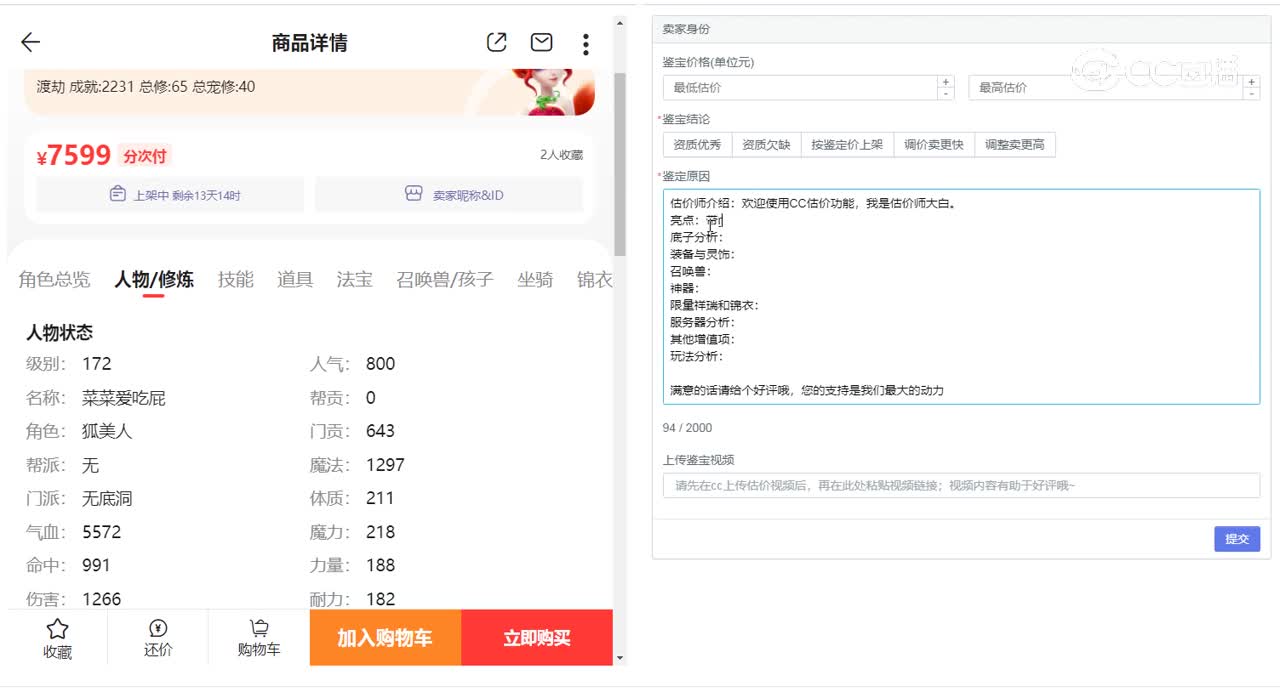Click the 加入购物车 button
This screenshot has height=692, width=1280.
click(x=384, y=637)
